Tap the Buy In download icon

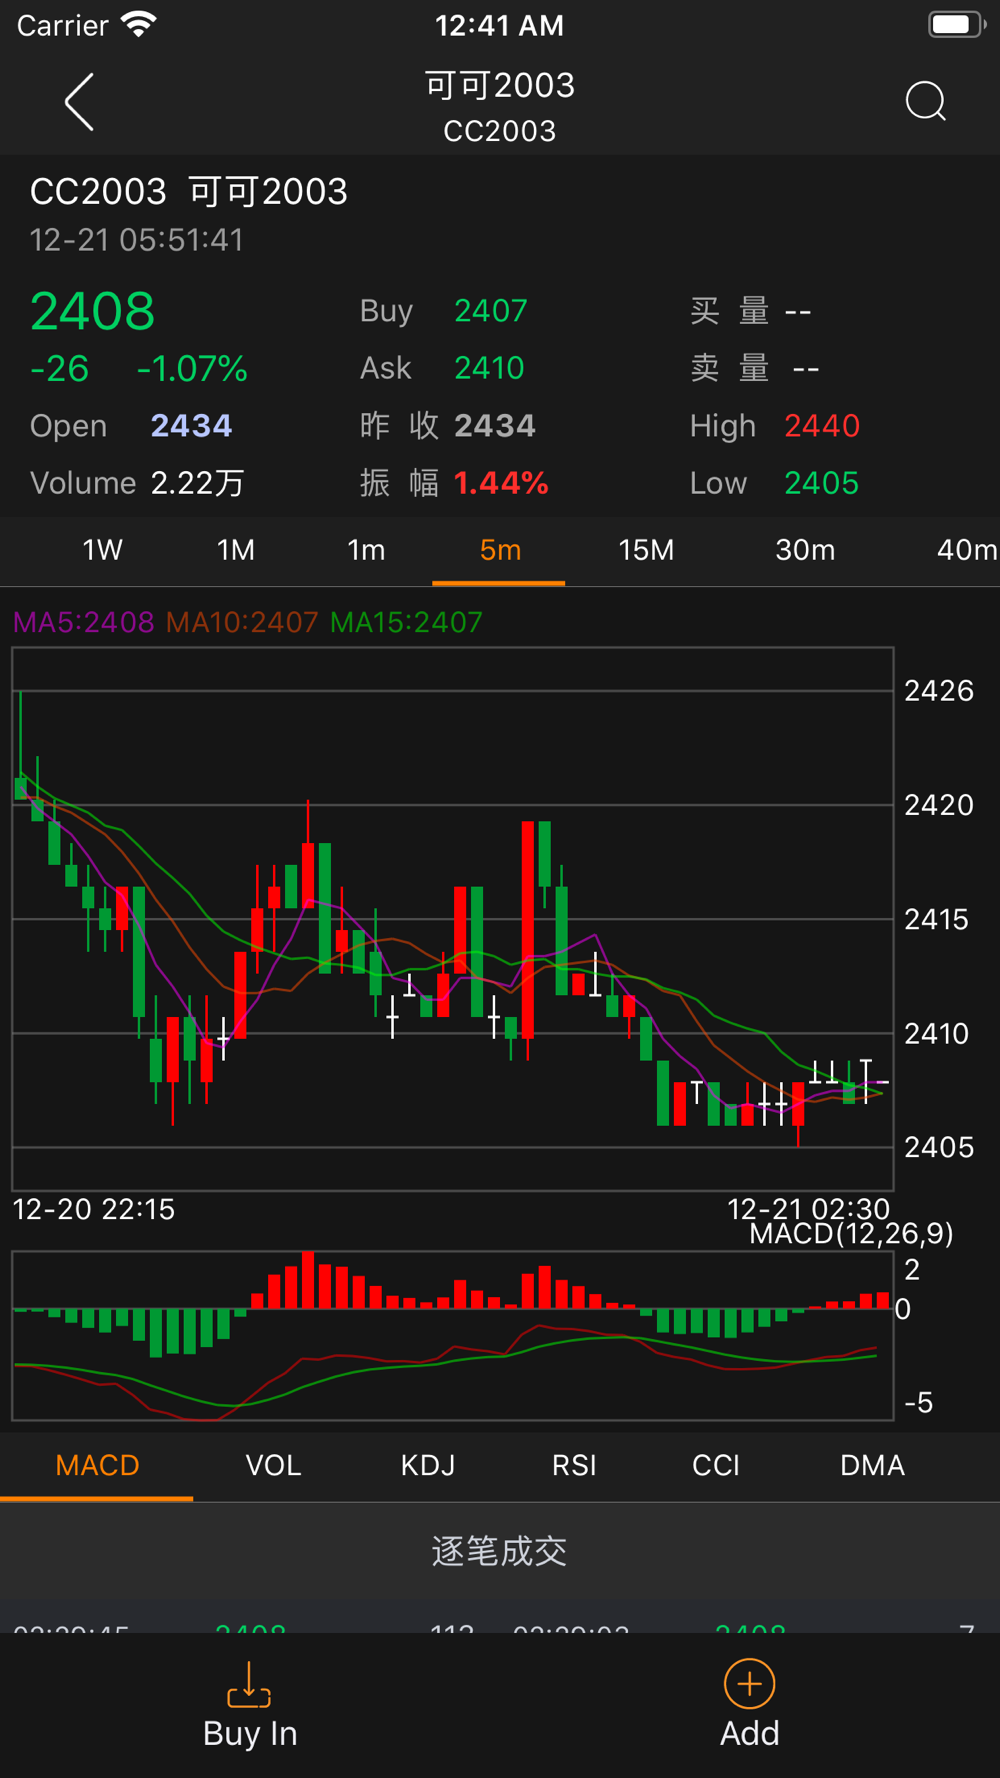249,1684
